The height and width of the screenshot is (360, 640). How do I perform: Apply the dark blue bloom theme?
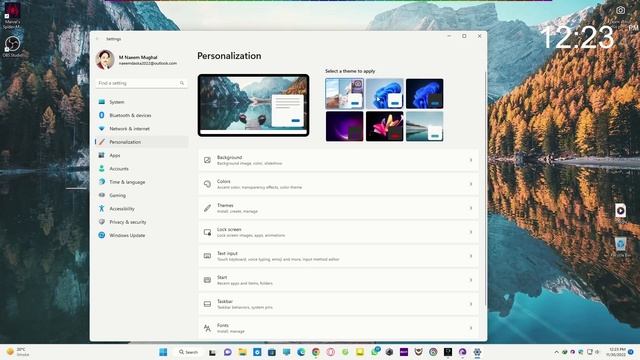tap(424, 94)
